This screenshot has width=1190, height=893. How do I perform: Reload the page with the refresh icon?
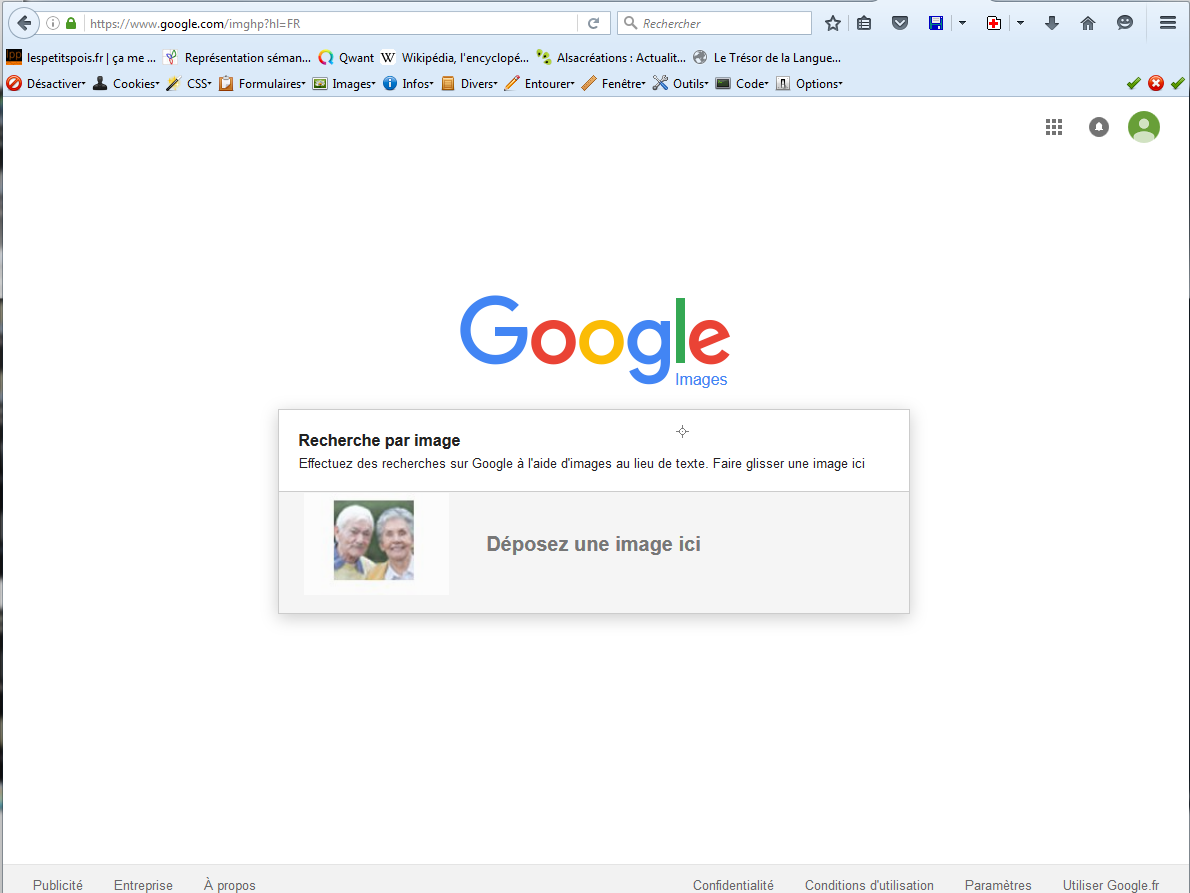click(593, 23)
